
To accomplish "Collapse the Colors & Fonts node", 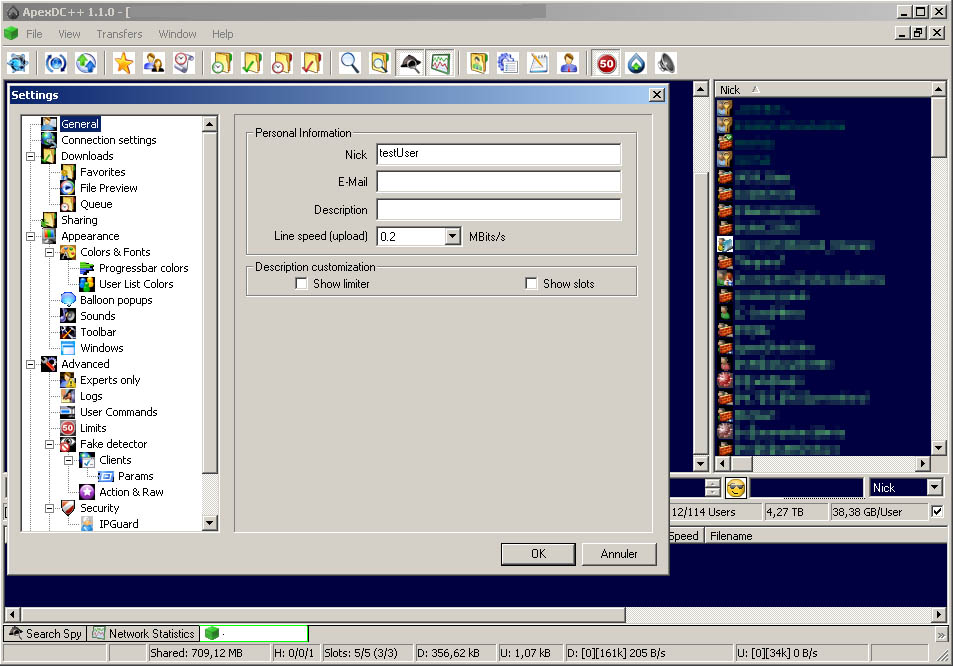I will (50, 252).
